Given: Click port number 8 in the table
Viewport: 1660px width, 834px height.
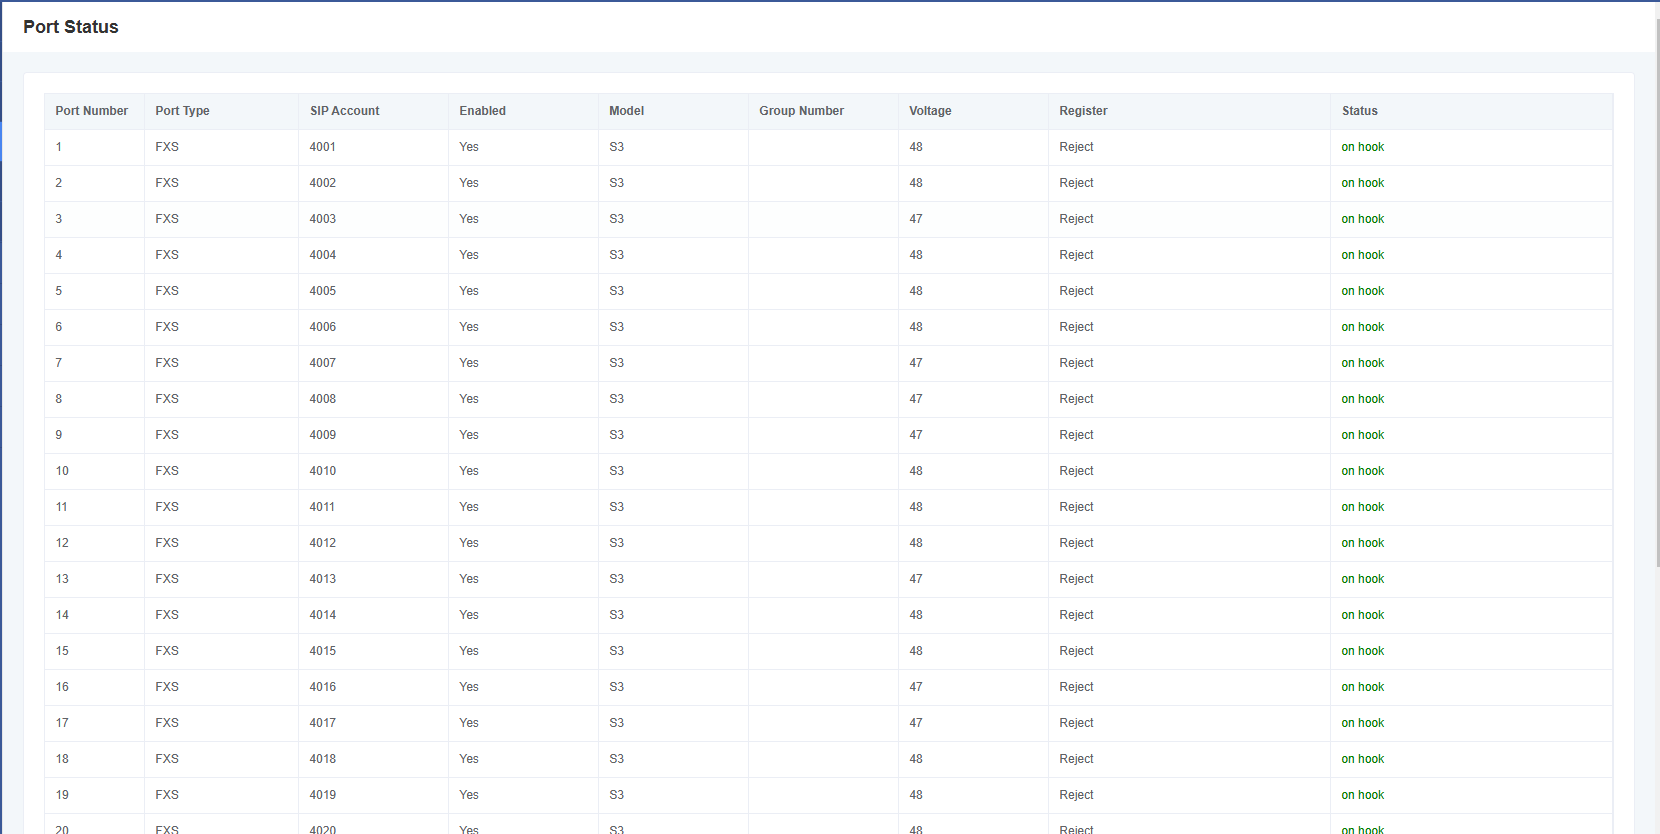Looking at the screenshot, I should [59, 399].
